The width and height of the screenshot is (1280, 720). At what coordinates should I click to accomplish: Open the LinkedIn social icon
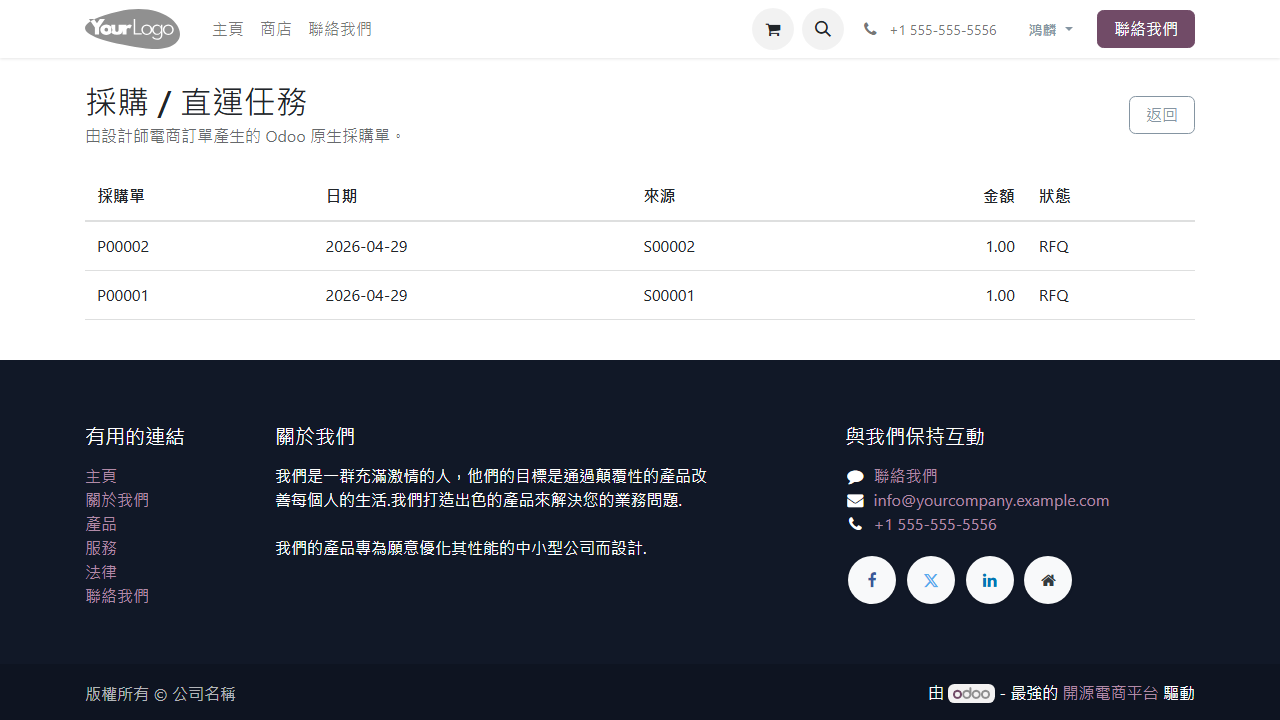(990, 580)
